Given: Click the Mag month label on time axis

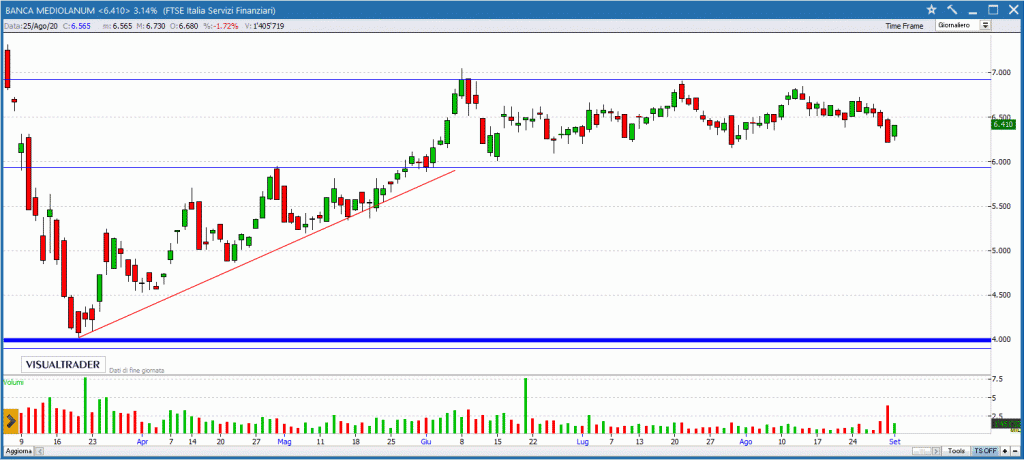Looking at the screenshot, I should 284,442.
